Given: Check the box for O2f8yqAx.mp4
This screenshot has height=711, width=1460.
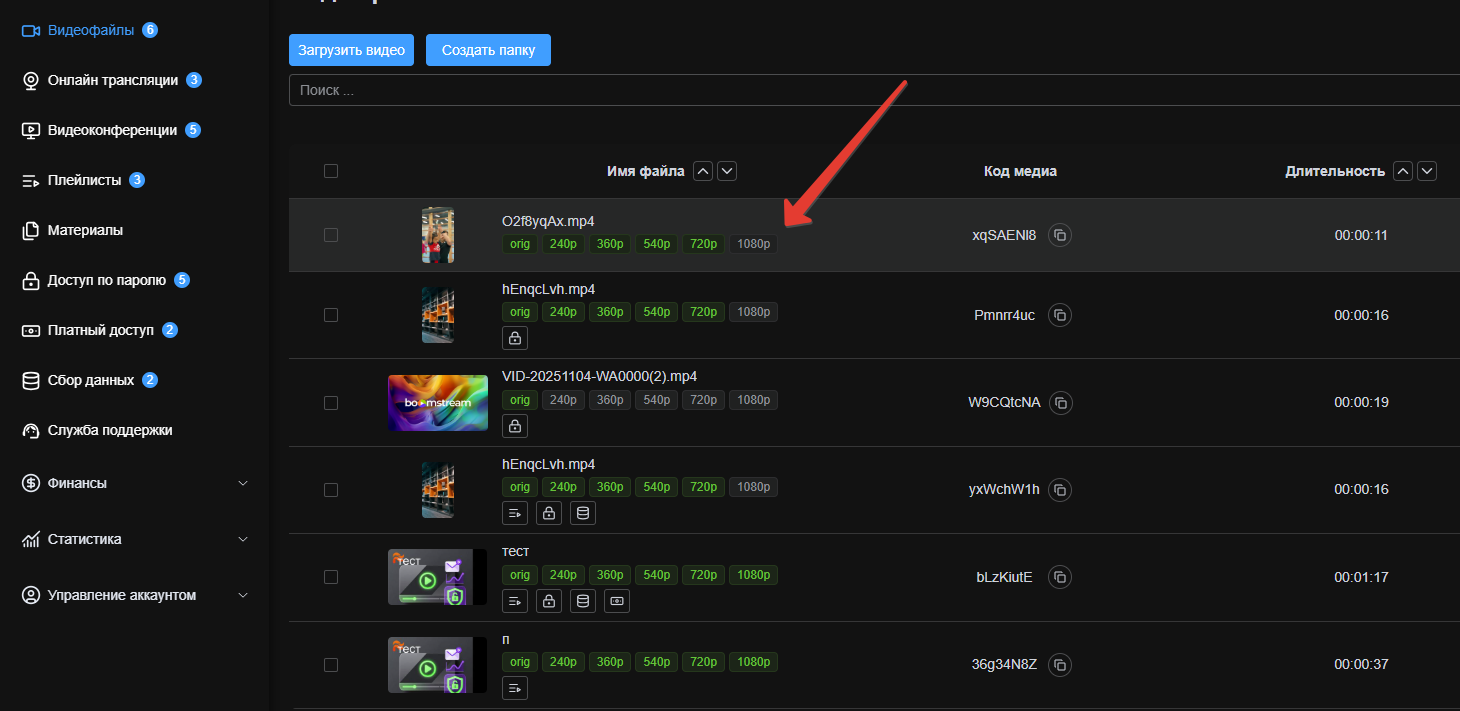Looking at the screenshot, I should point(331,235).
